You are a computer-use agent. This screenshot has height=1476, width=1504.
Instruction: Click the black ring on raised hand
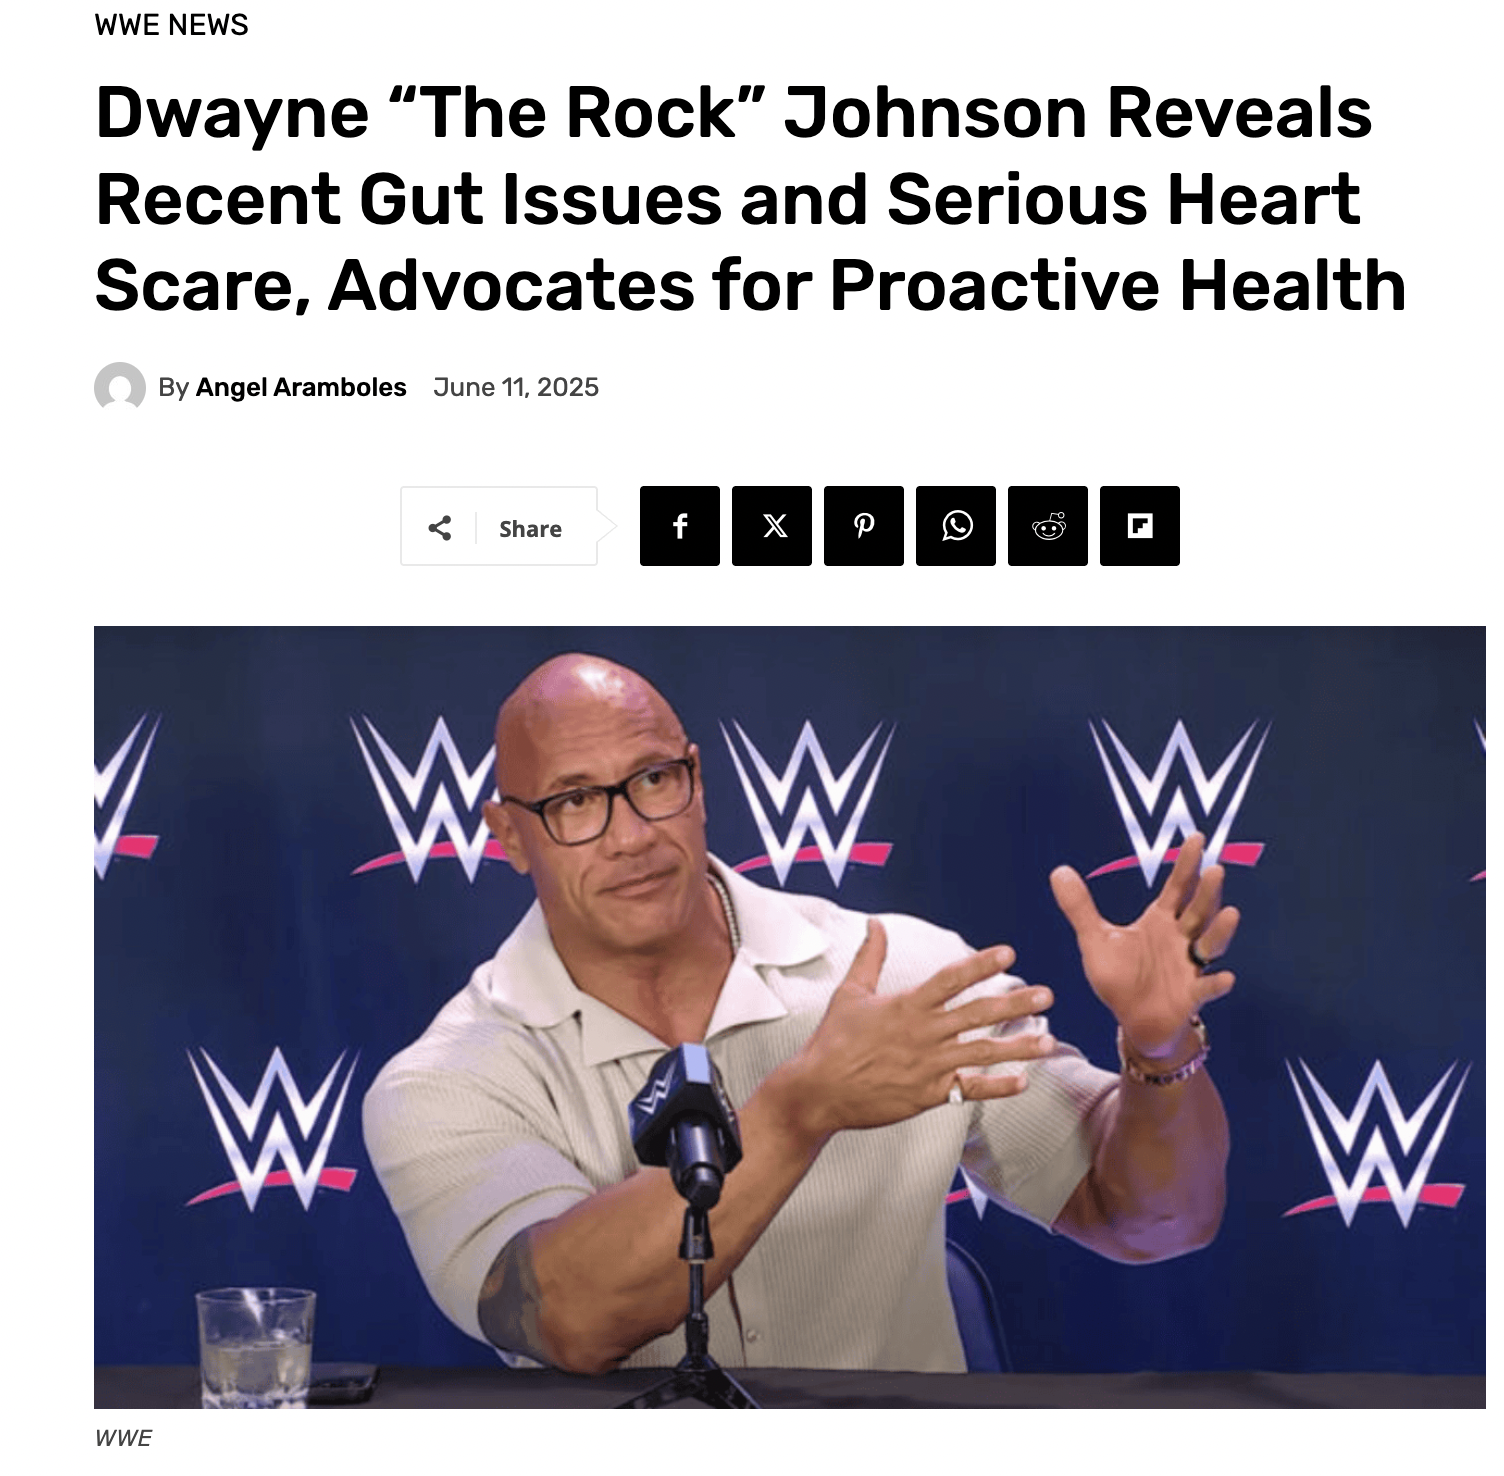coord(1198,955)
